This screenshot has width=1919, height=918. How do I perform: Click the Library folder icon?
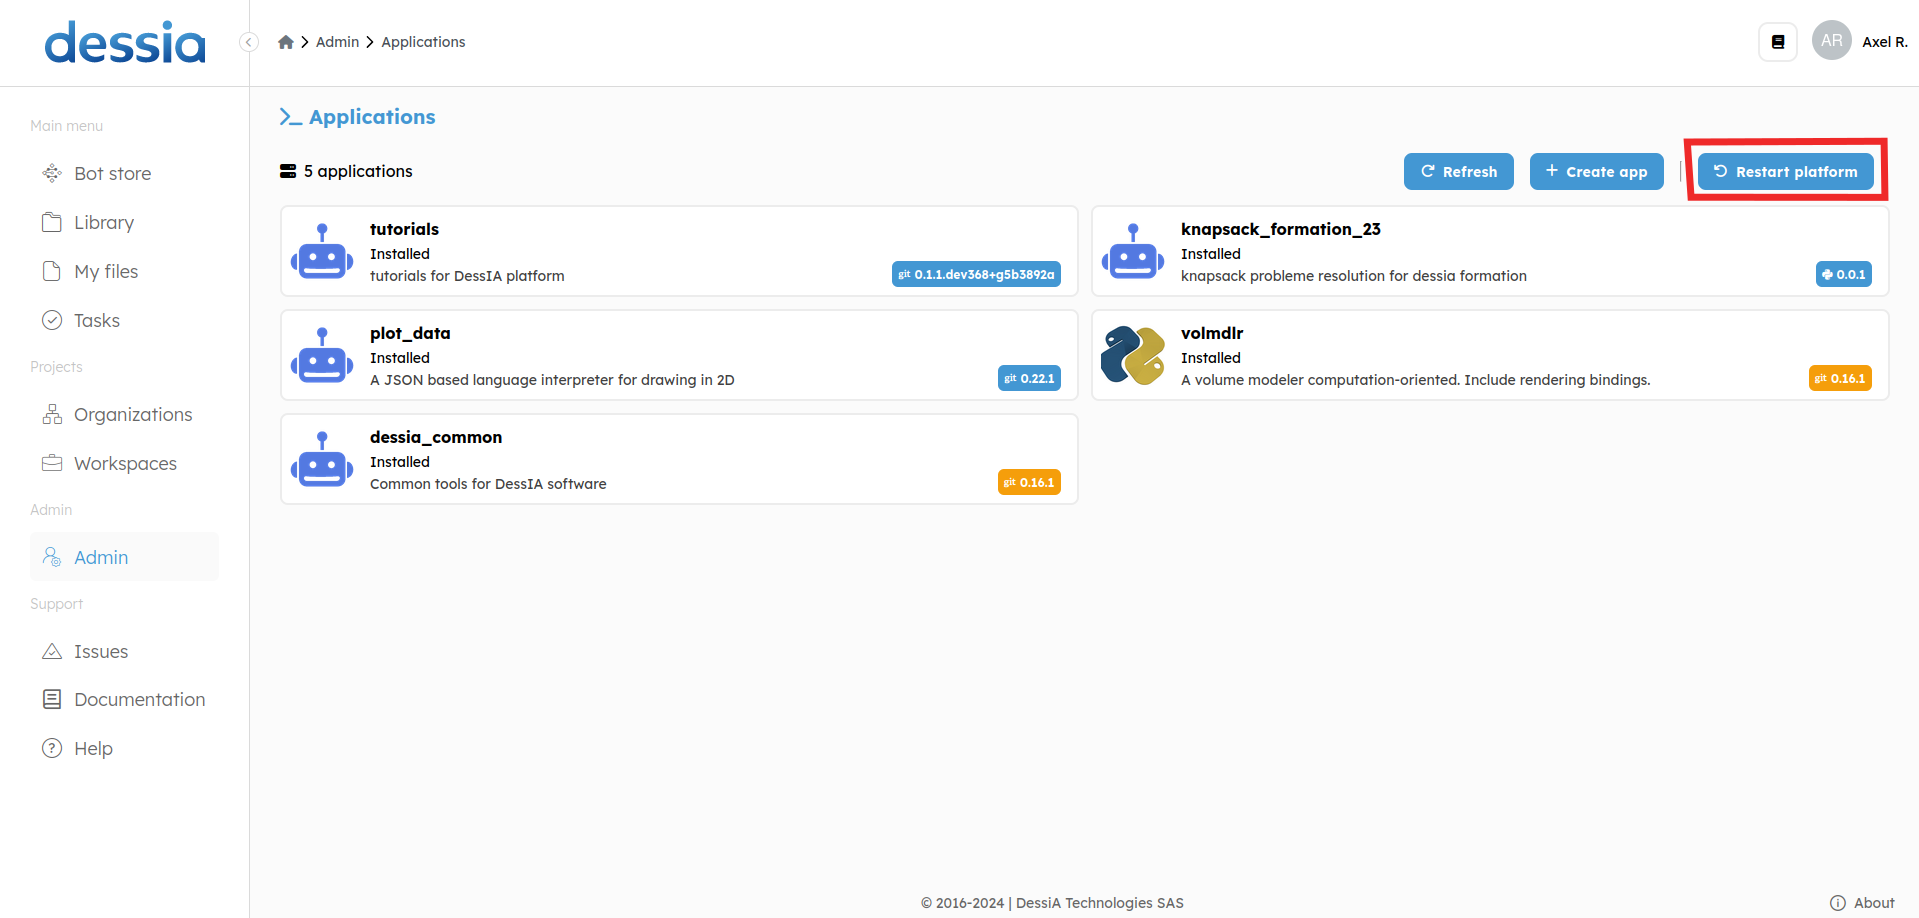[x=52, y=222]
